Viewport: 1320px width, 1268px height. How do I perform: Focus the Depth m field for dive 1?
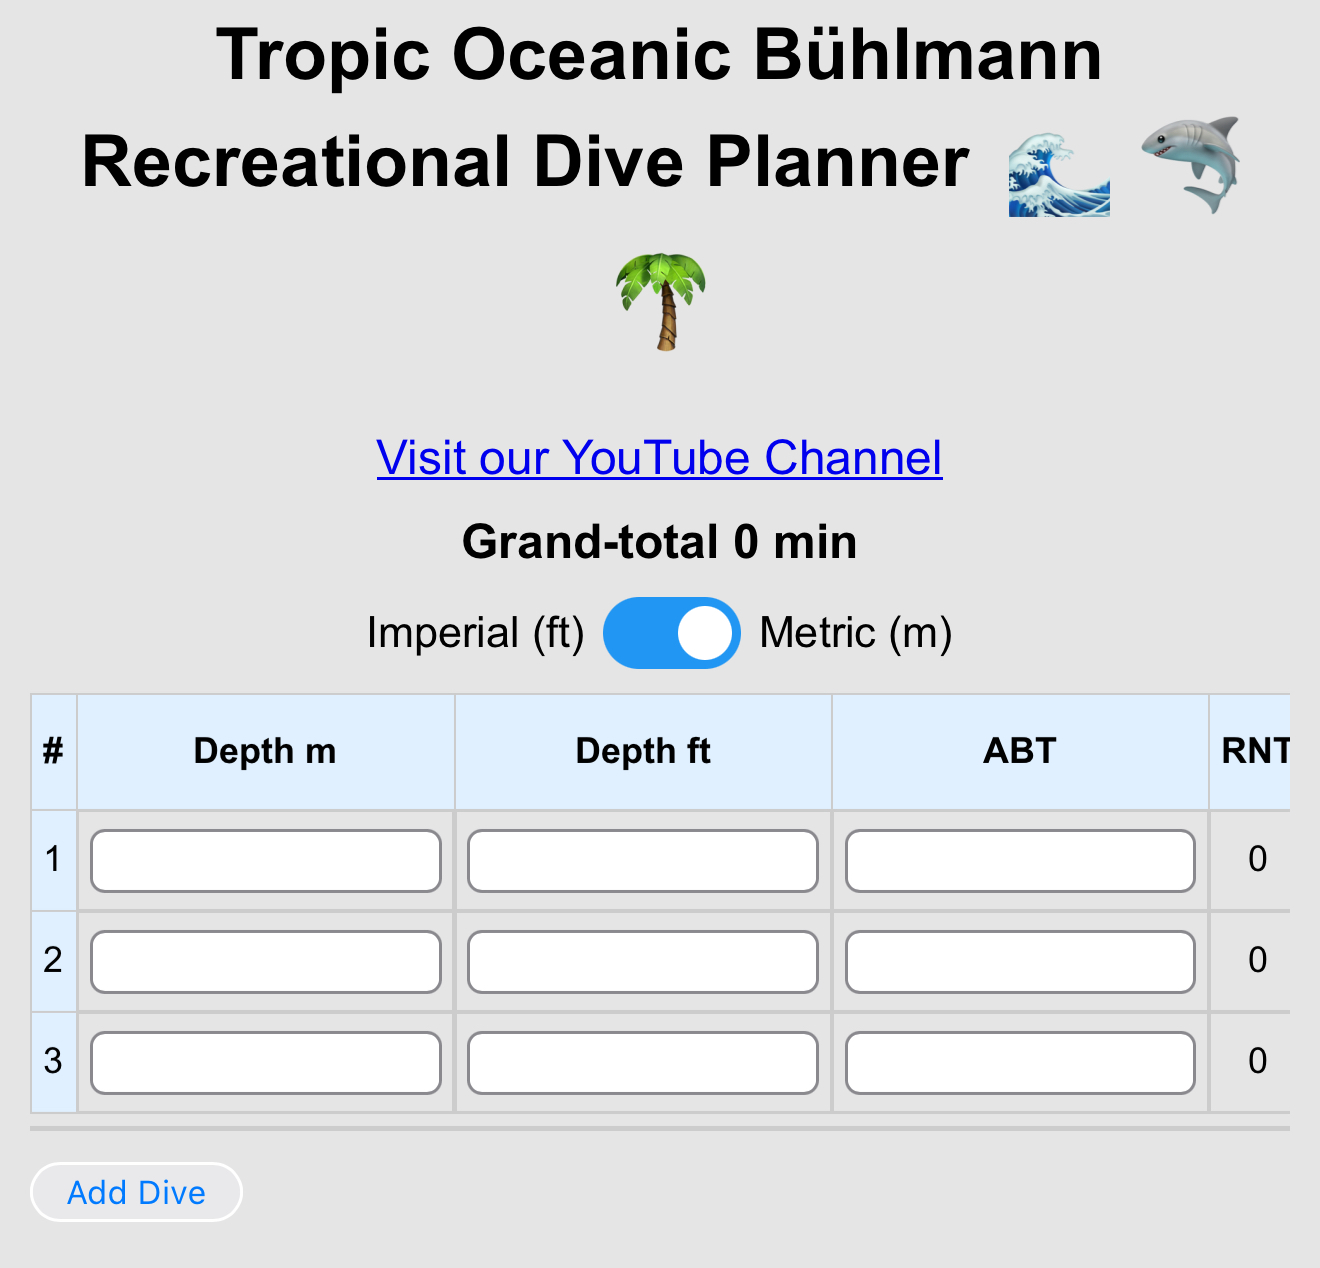(266, 860)
